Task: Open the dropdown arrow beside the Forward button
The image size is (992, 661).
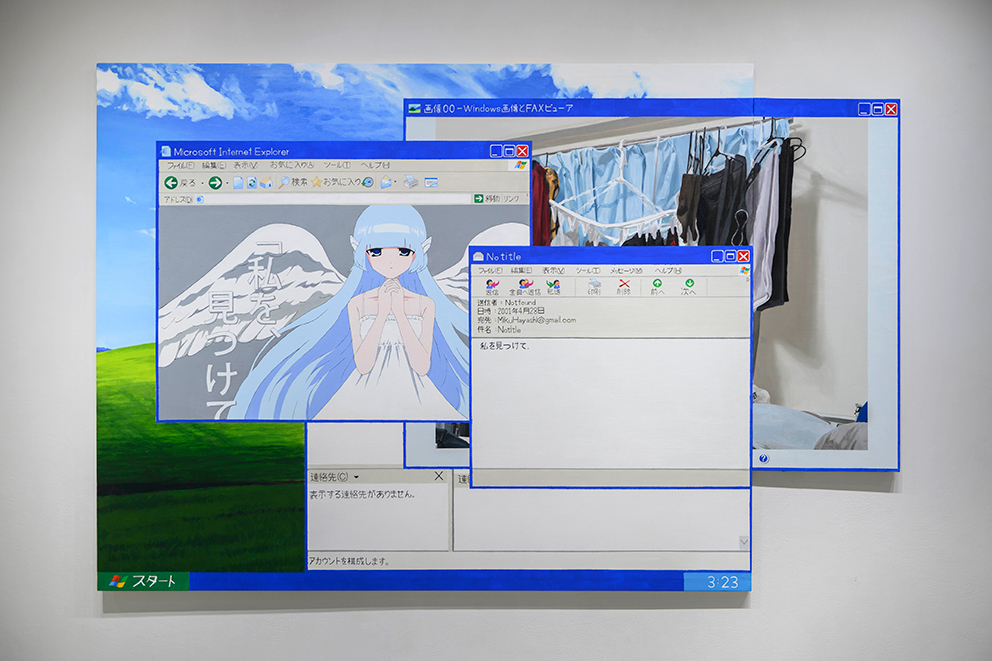Action: click(x=226, y=183)
